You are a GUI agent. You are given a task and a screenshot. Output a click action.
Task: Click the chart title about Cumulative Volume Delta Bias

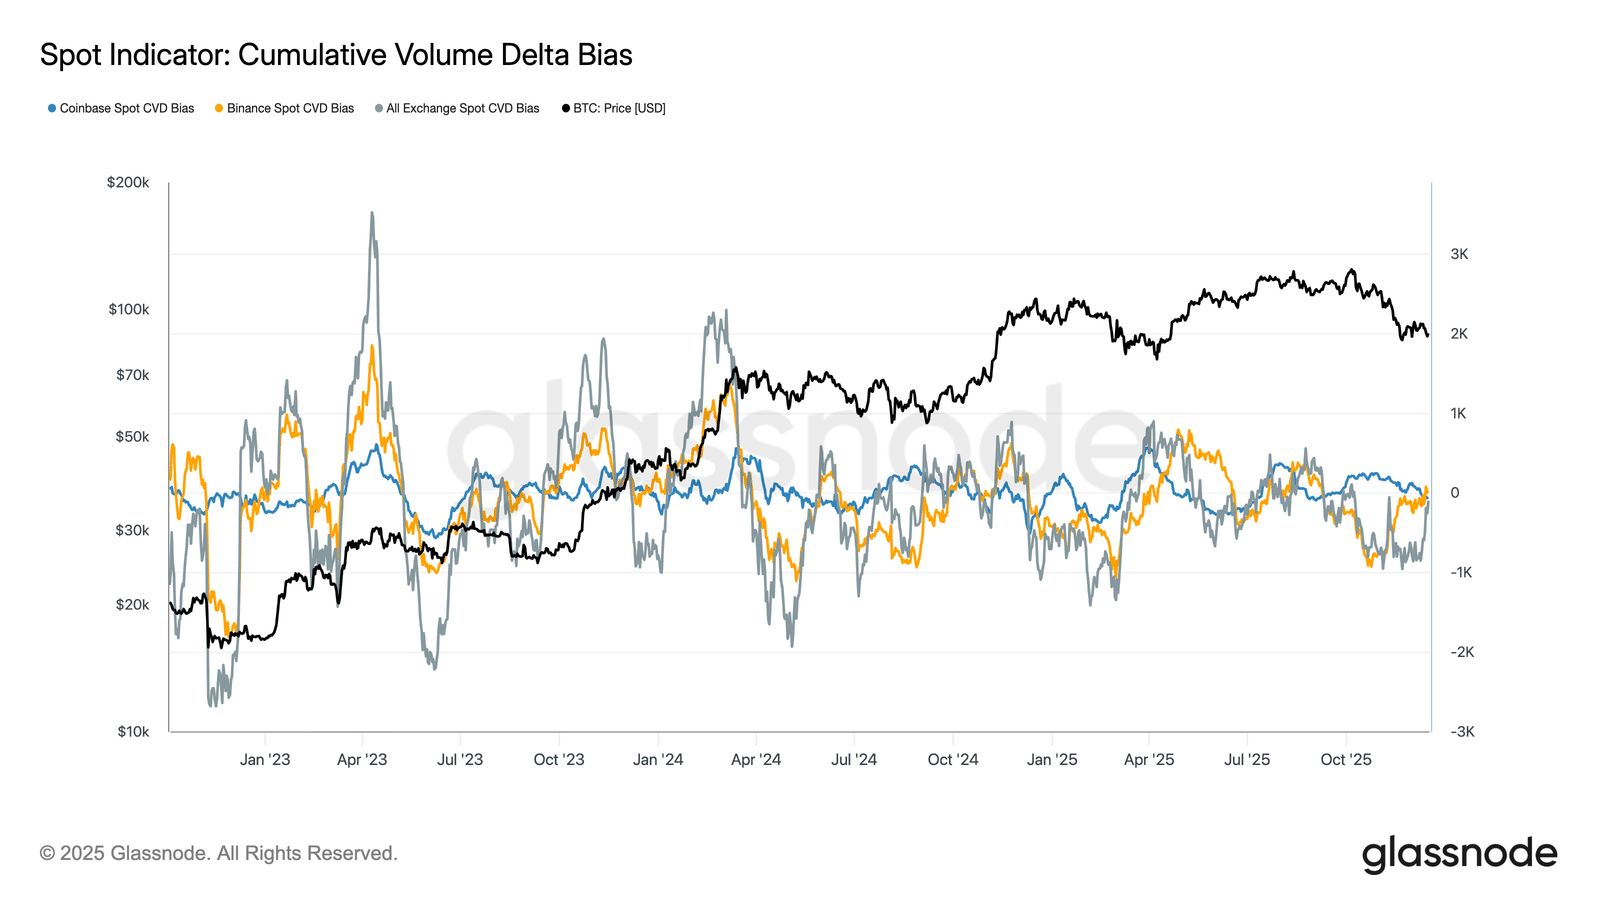[x=336, y=55]
